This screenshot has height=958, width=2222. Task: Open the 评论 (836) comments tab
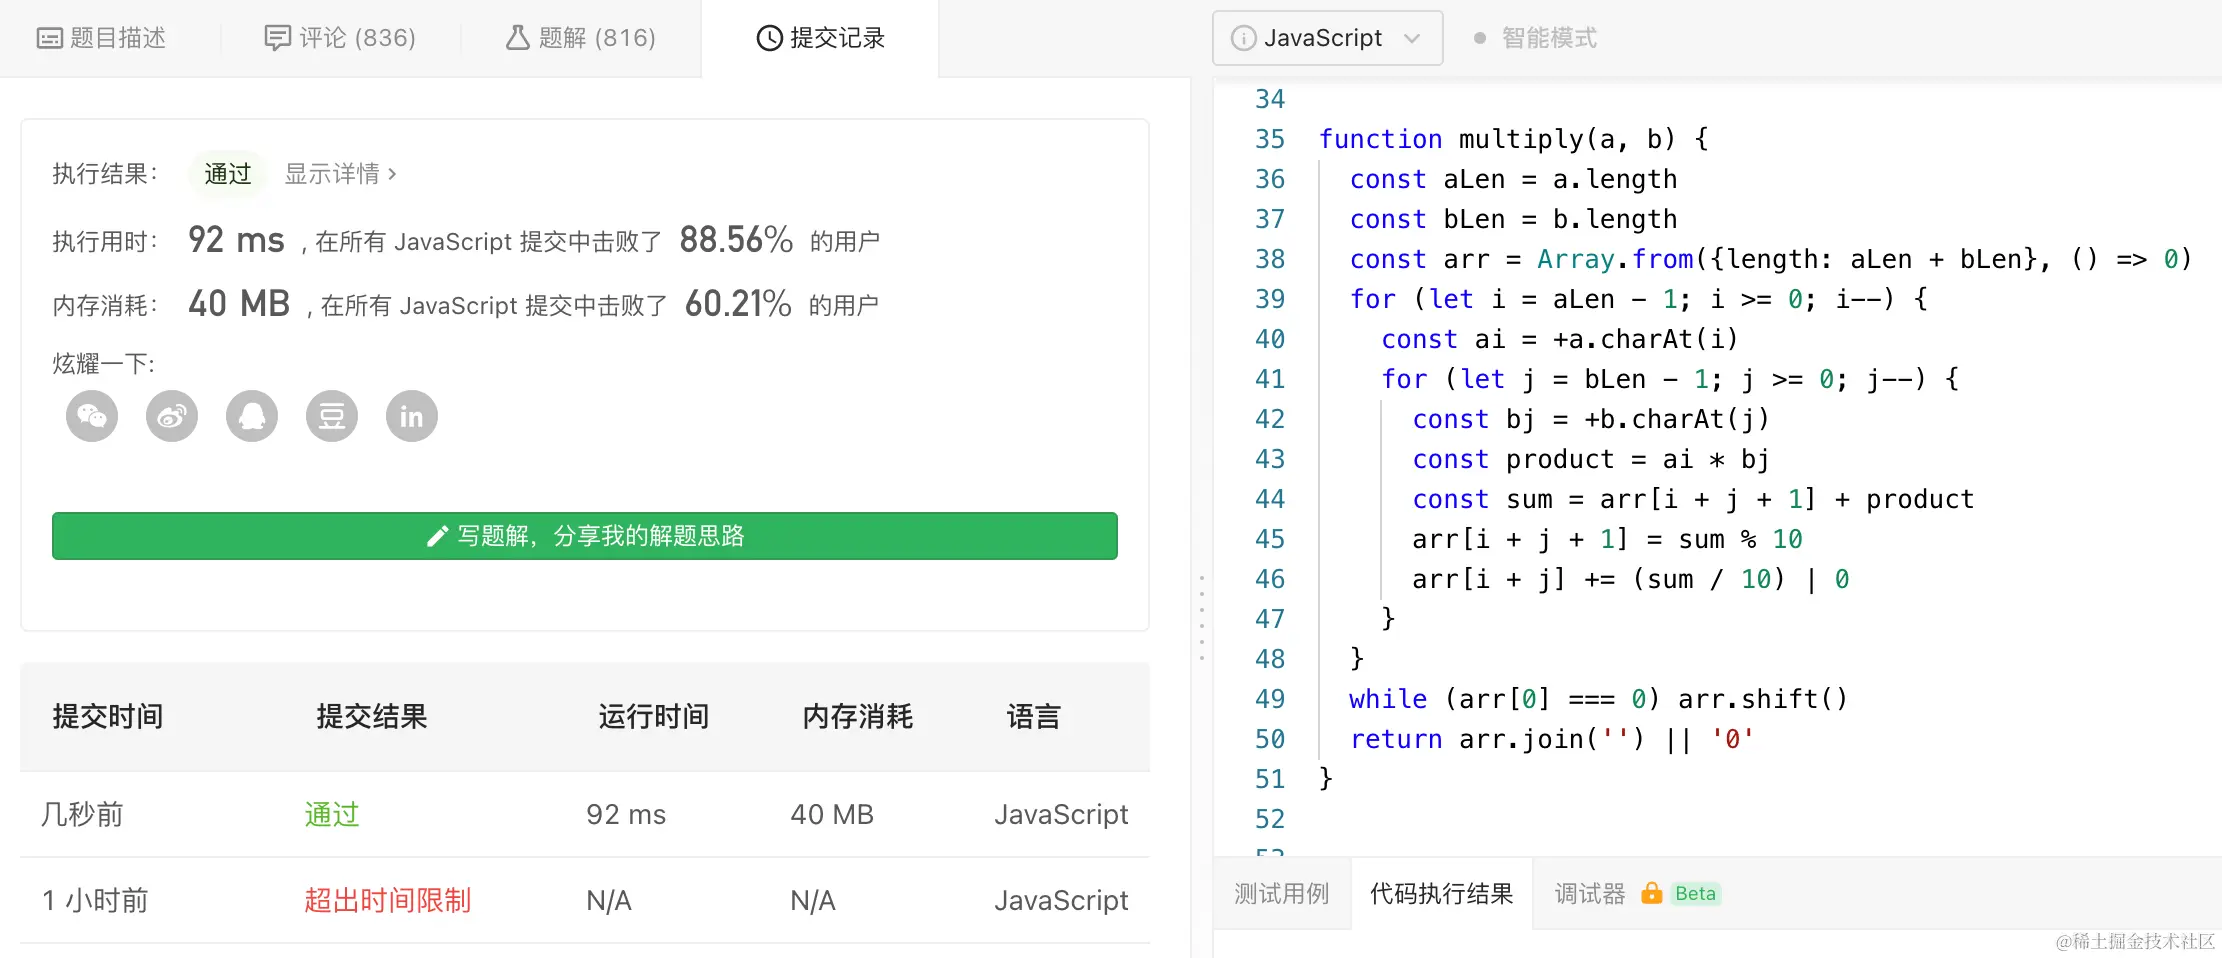(x=340, y=38)
